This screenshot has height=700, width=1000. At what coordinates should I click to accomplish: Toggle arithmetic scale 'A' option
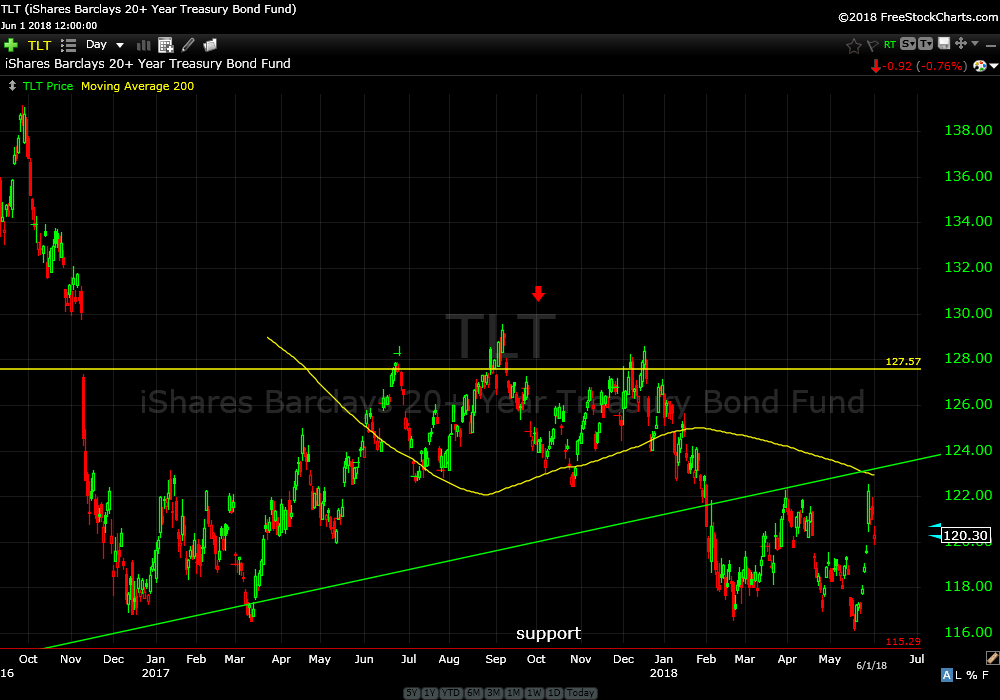[x=947, y=674]
